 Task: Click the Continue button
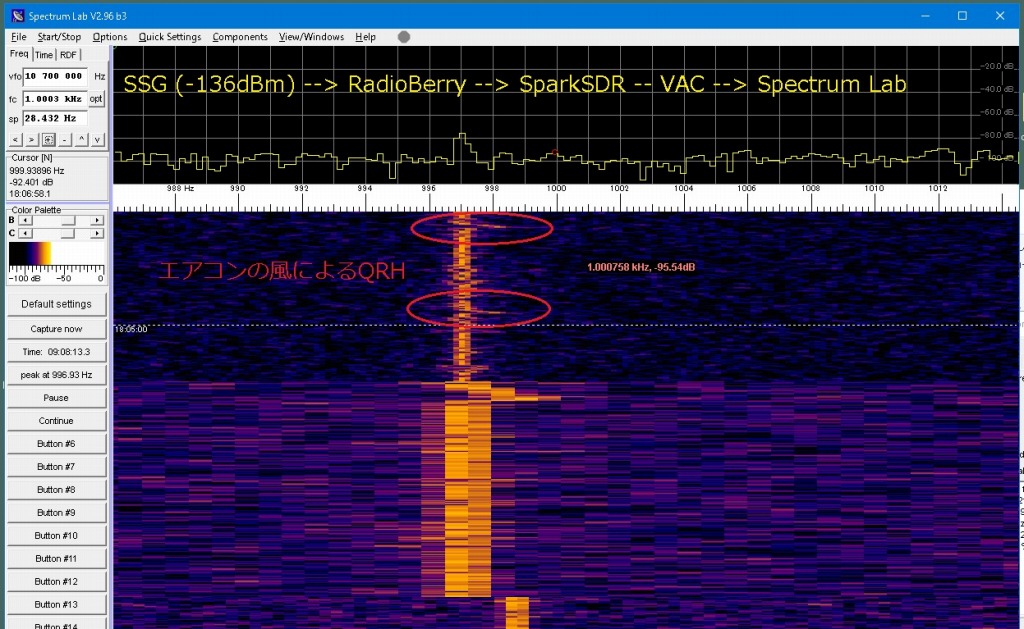(x=56, y=421)
